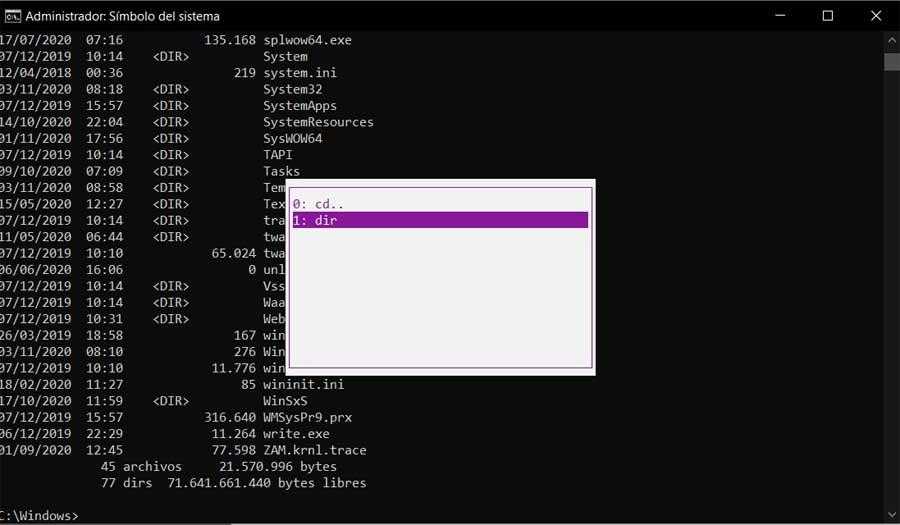
Task: Click the 'system.ini' file name
Action: pos(300,73)
